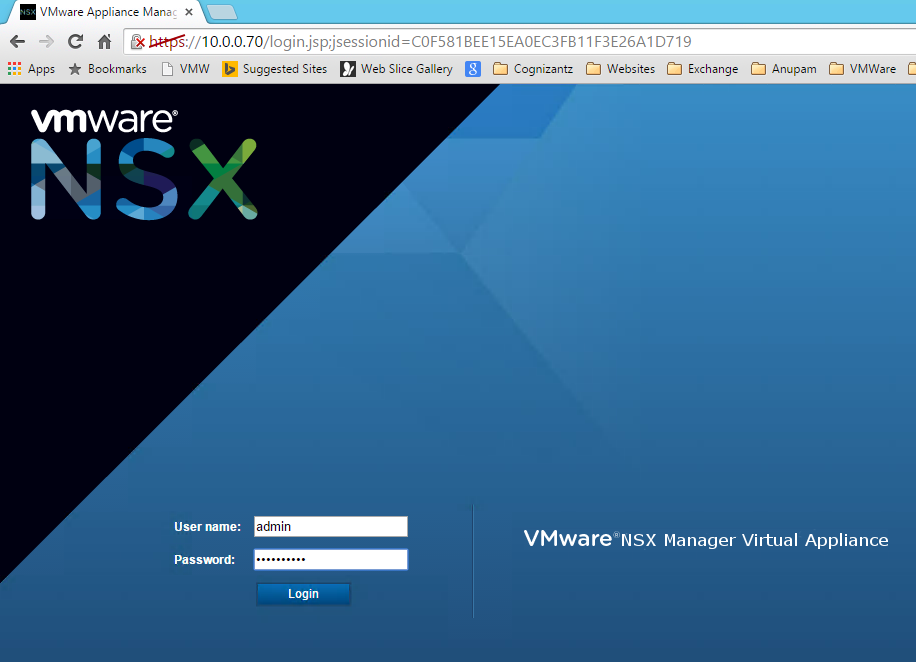
Task: Focus the Password input field
Action: click(330, 559)
